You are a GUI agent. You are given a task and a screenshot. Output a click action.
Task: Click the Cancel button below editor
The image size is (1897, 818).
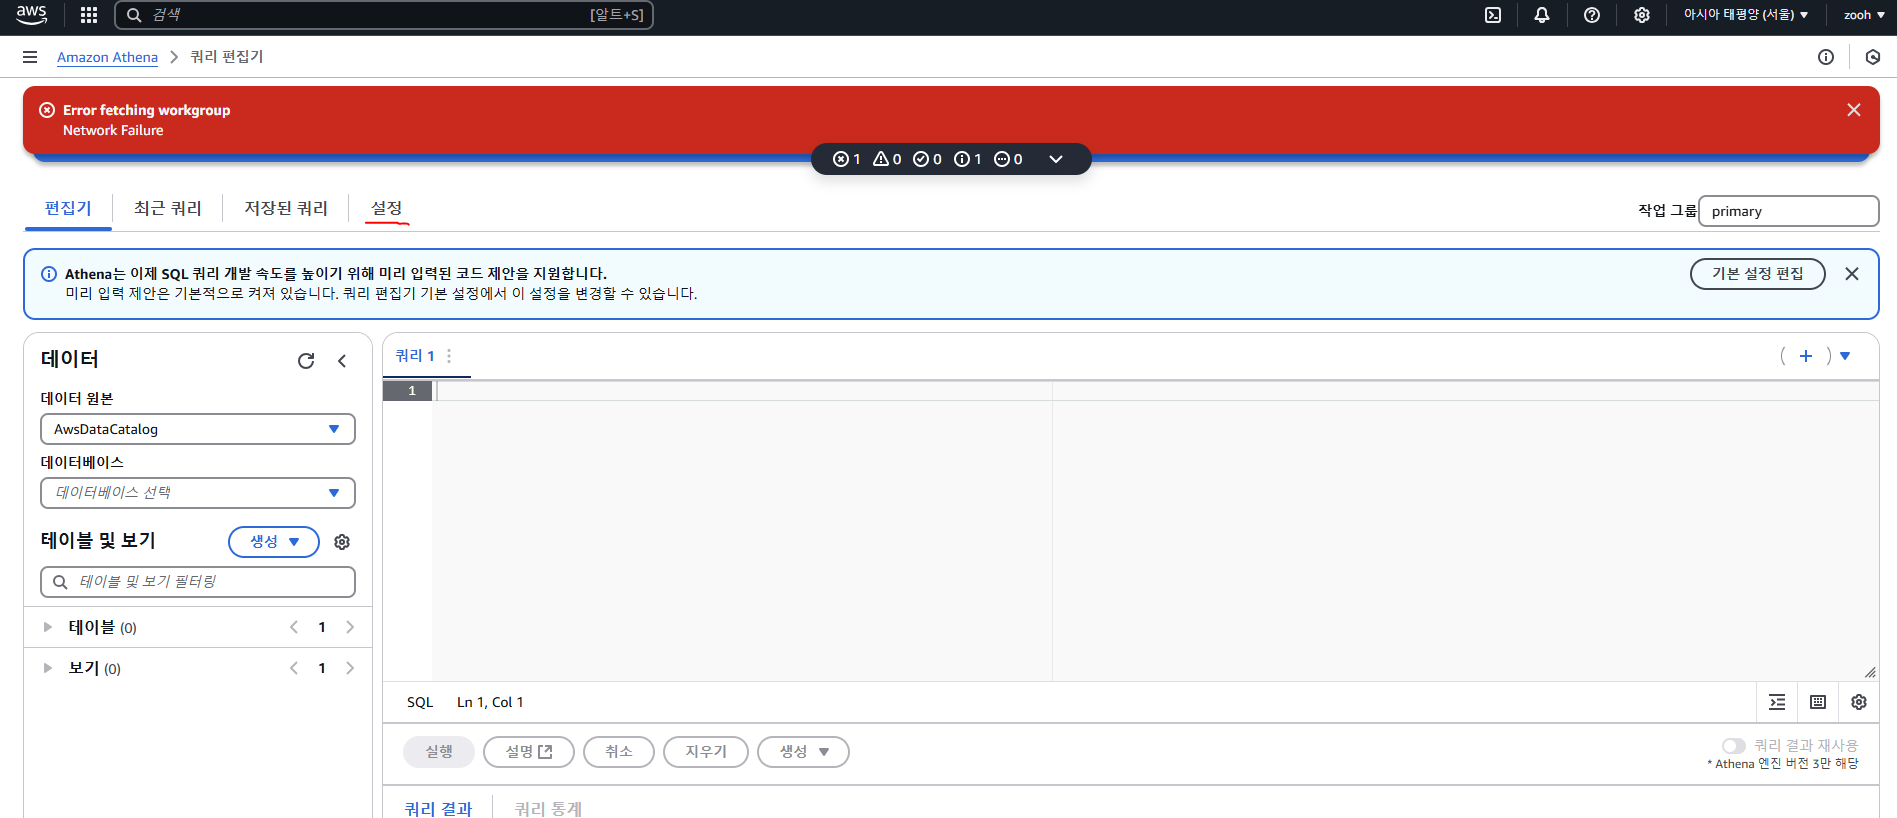[619, 752]
